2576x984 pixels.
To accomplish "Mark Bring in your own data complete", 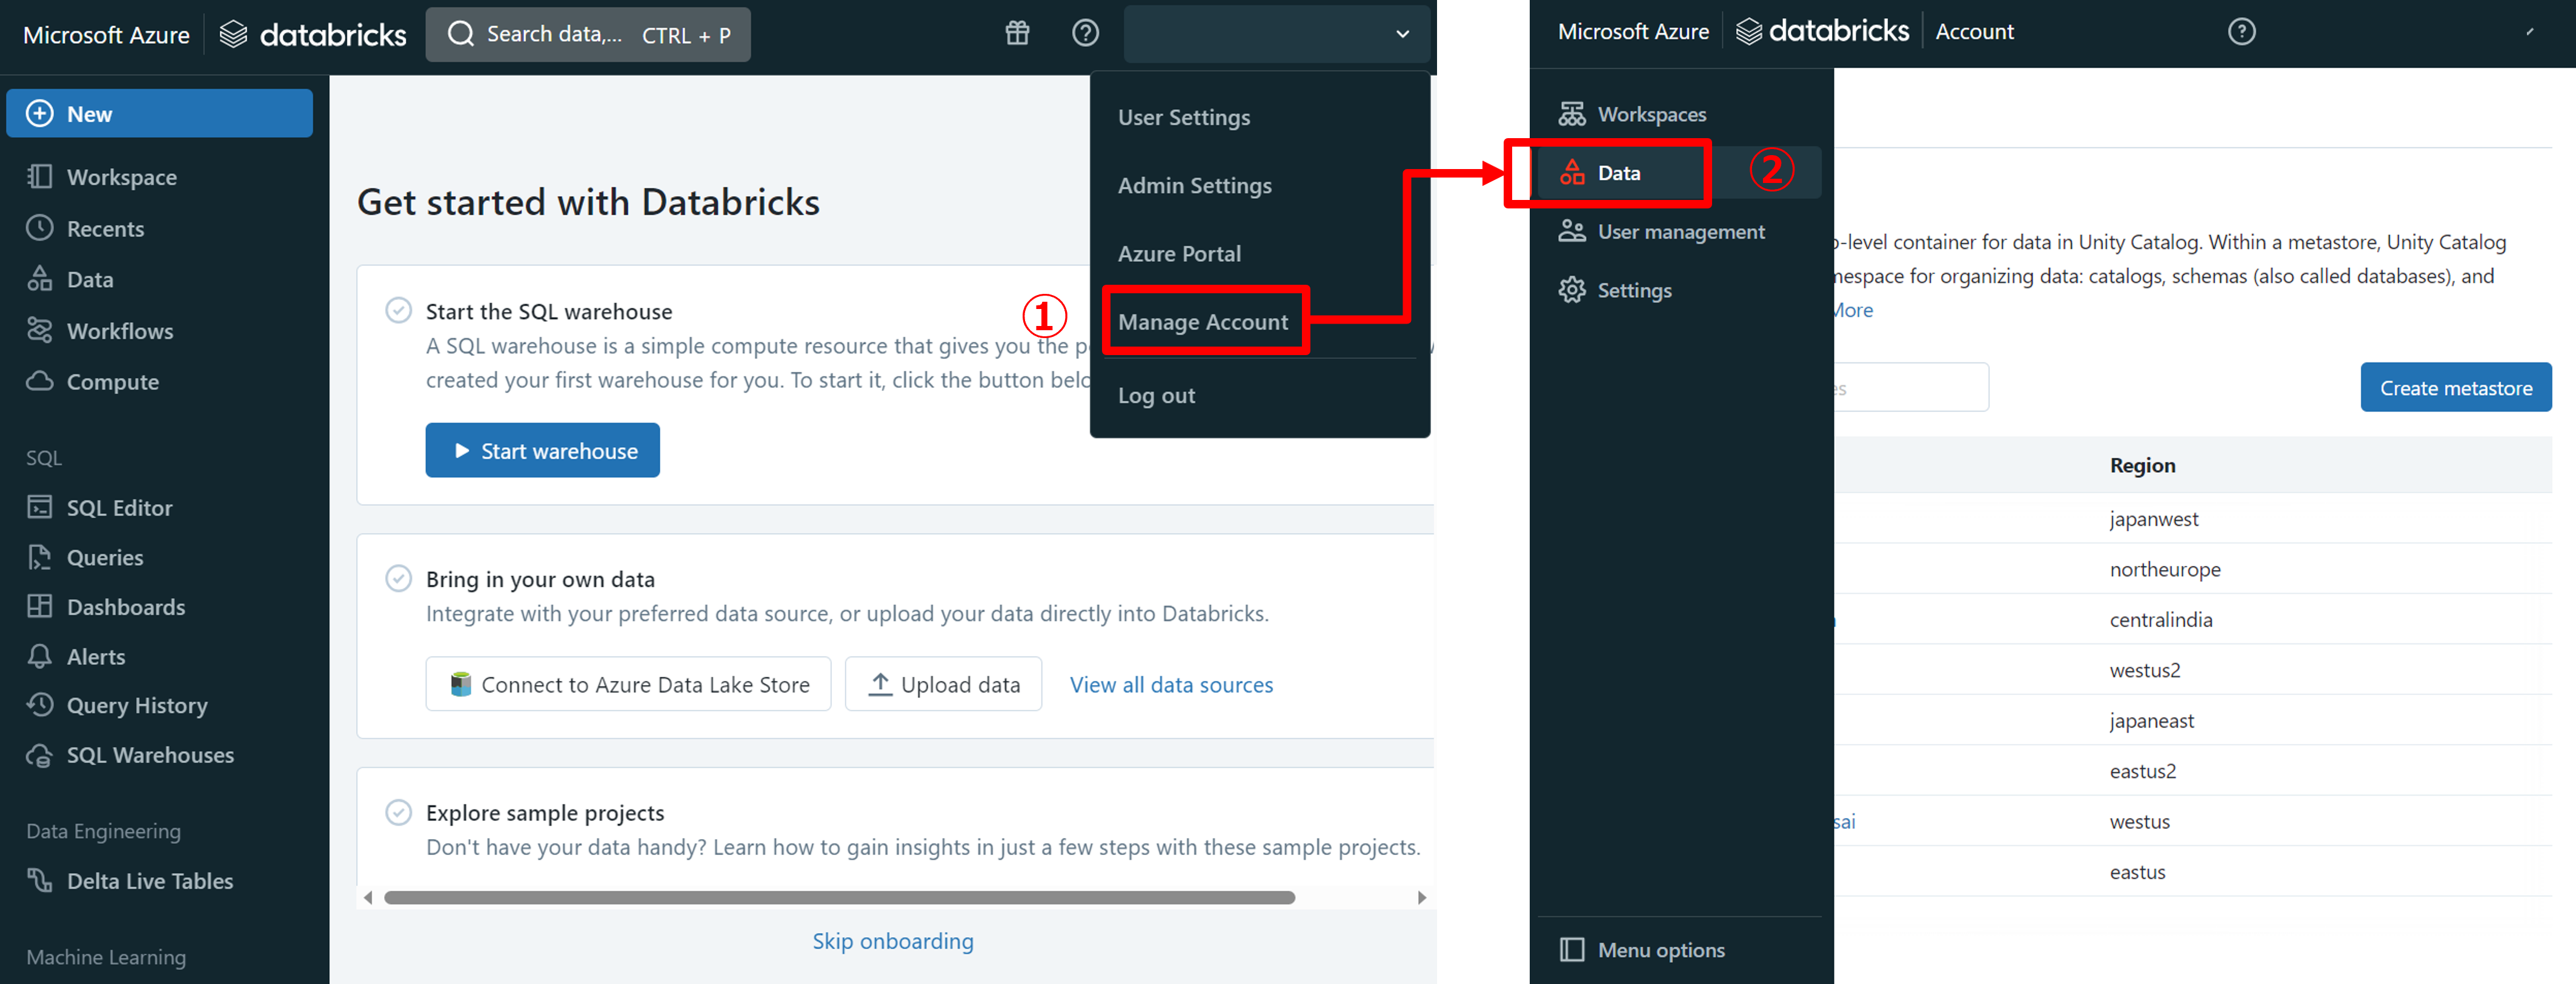I will pyautogui.click(x=398, y=578).
